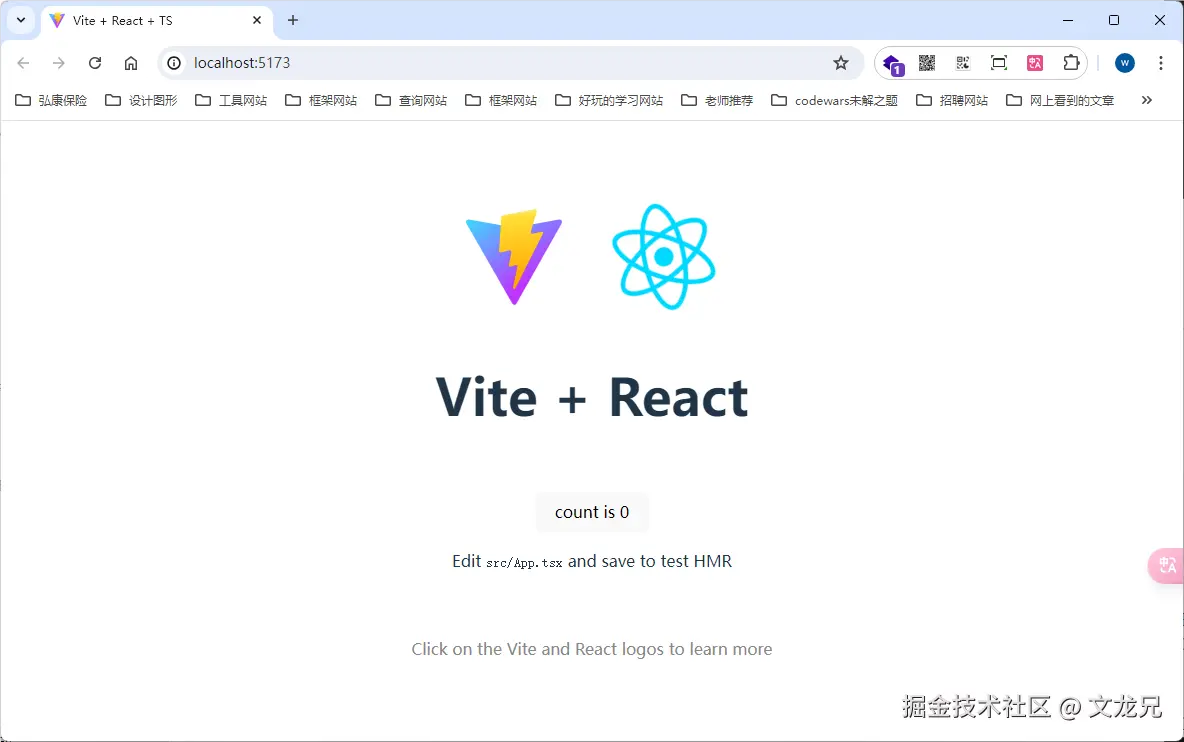This screenshot has height=742, width=1184.
Task: Open the Extensions puzzle piece menu
Action: click(x=1071, y=63)
